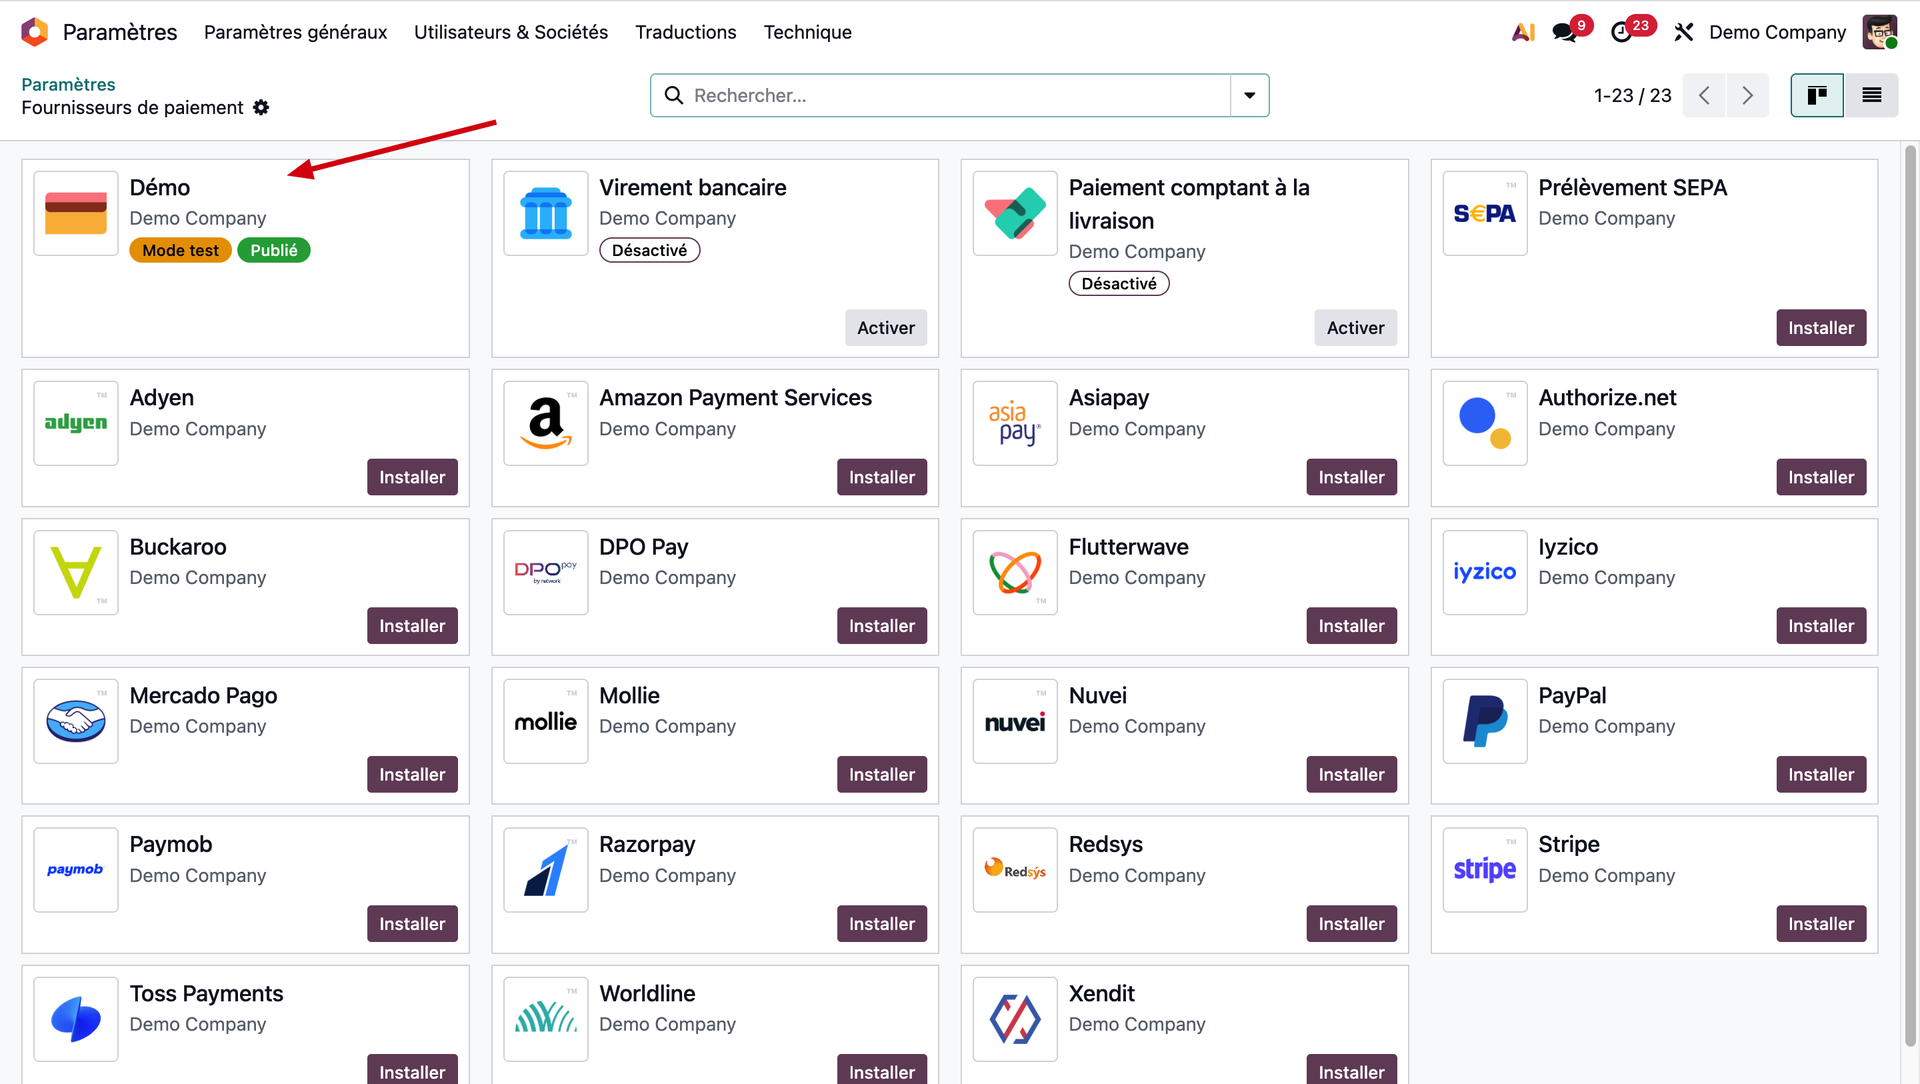Click the Désactivé badge on Virement bancaire

click(x=649, y=250)
